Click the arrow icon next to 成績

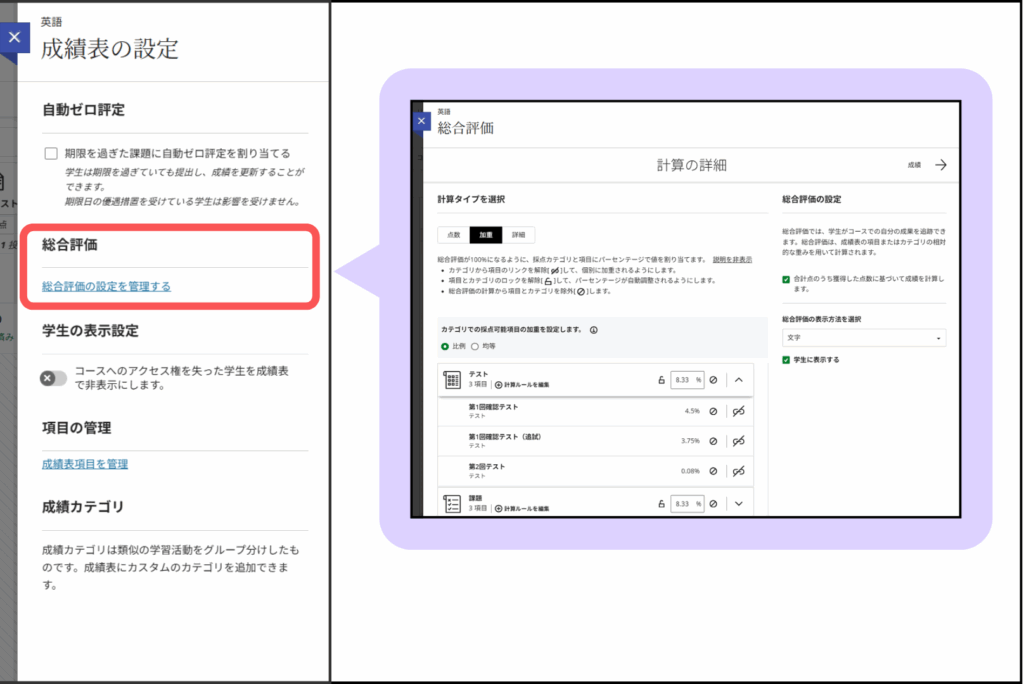click(x=940, y=165)
